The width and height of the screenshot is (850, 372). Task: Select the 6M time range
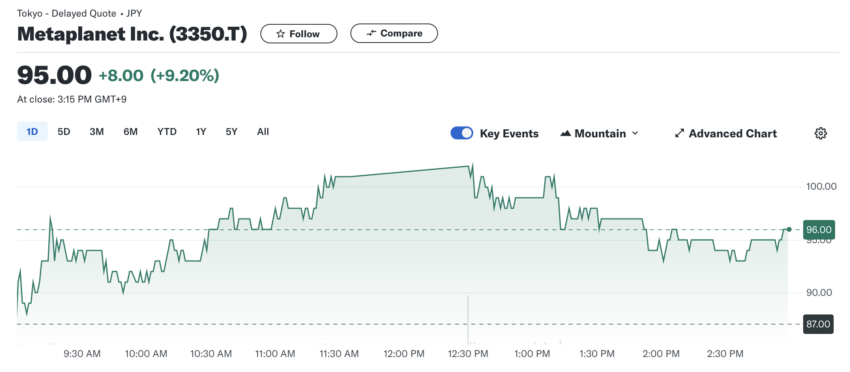(130, 132)
